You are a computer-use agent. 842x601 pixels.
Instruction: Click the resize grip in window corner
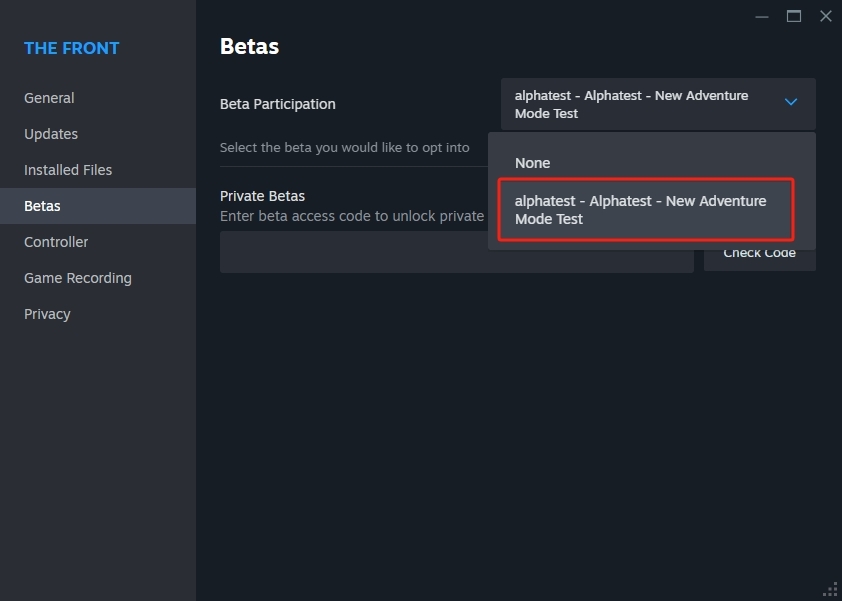point(830,589)
